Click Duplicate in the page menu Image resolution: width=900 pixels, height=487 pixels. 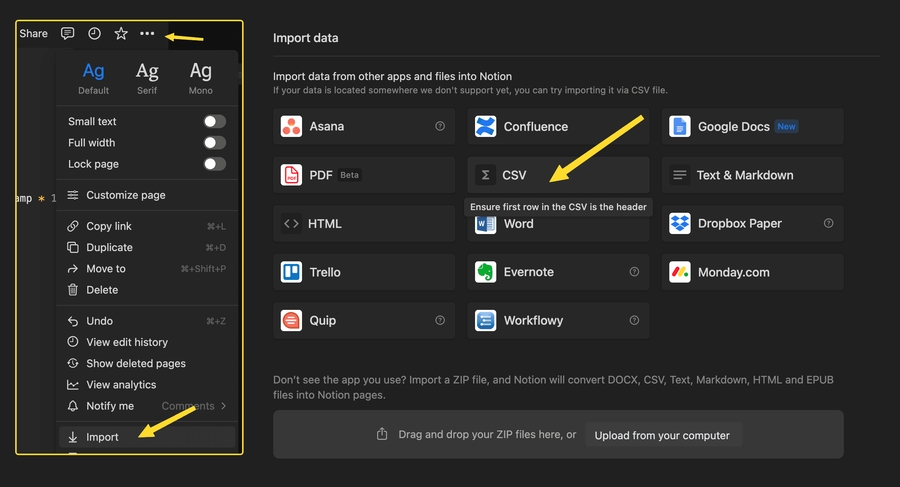click(109, 247)
